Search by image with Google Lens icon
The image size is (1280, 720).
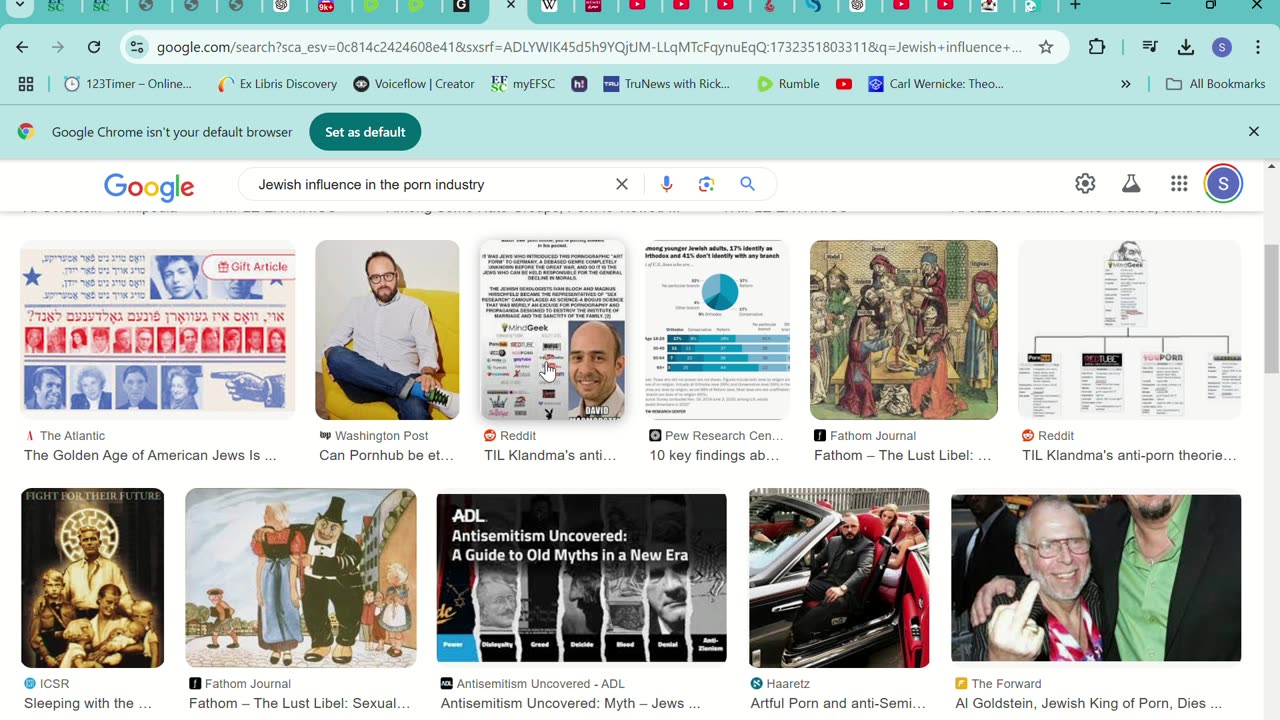pos(707,184)
